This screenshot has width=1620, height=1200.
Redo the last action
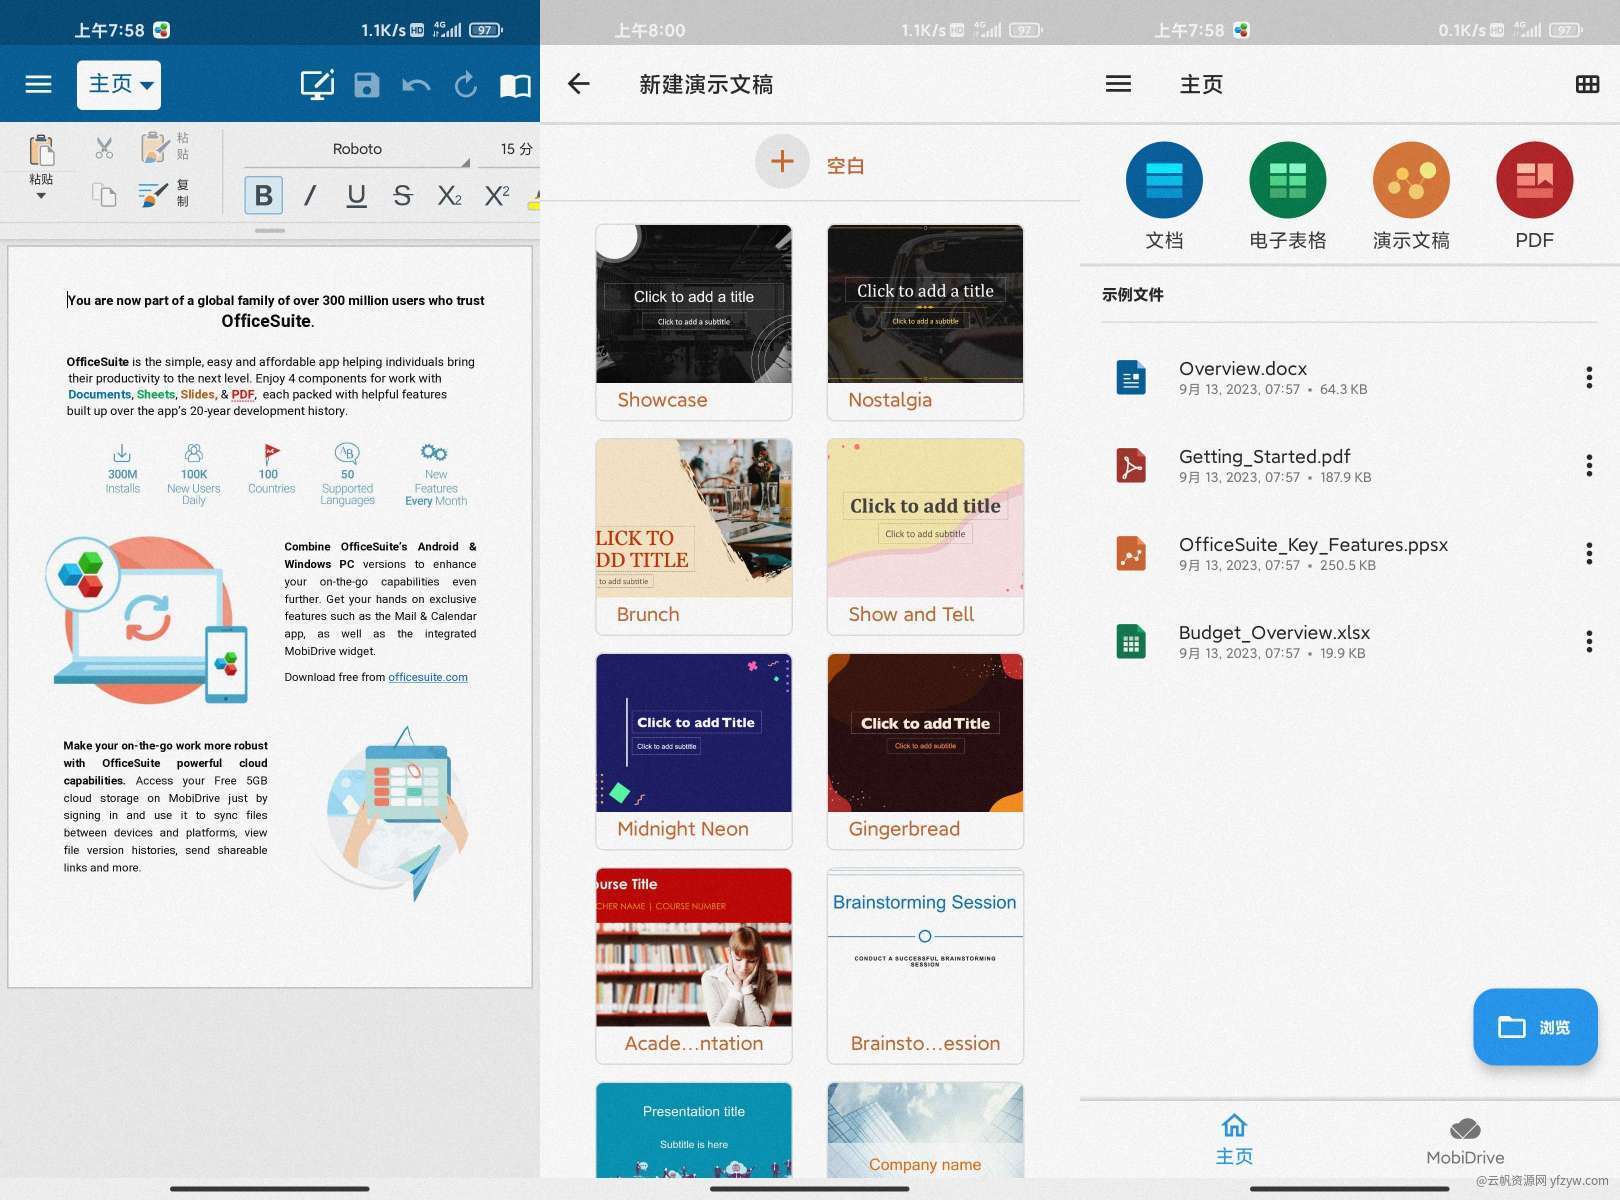466,85
